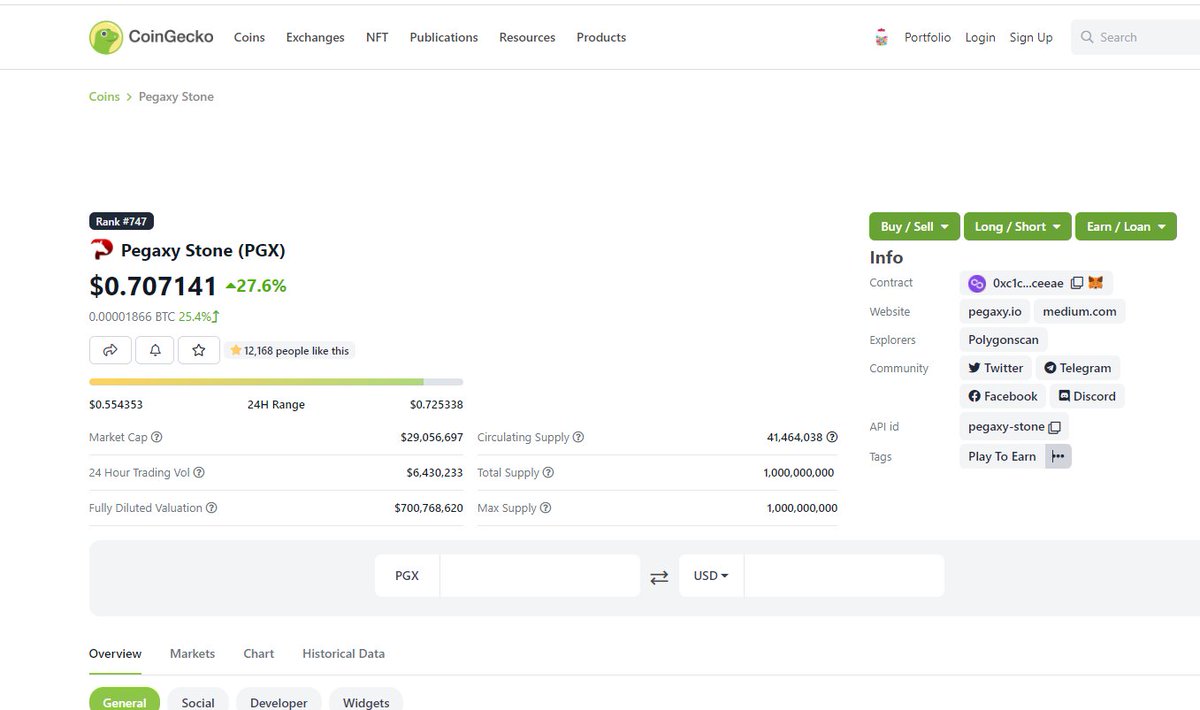The image size is (1200, 710).
Task: Click the purple Polygon chain icon
Action: coord(977,283)
